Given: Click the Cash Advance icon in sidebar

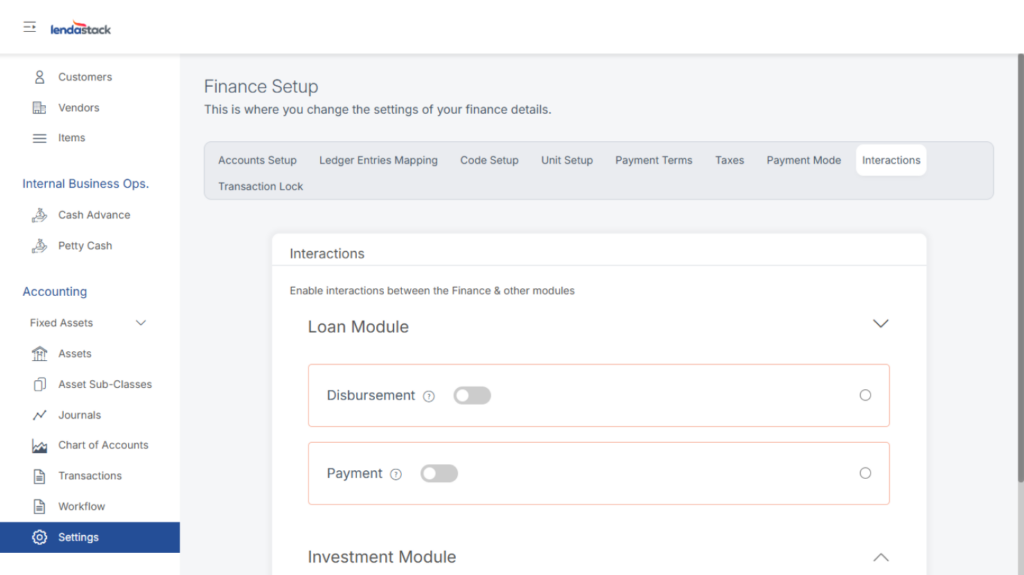Looking at the screenshot, I should [x=40, y=215].
